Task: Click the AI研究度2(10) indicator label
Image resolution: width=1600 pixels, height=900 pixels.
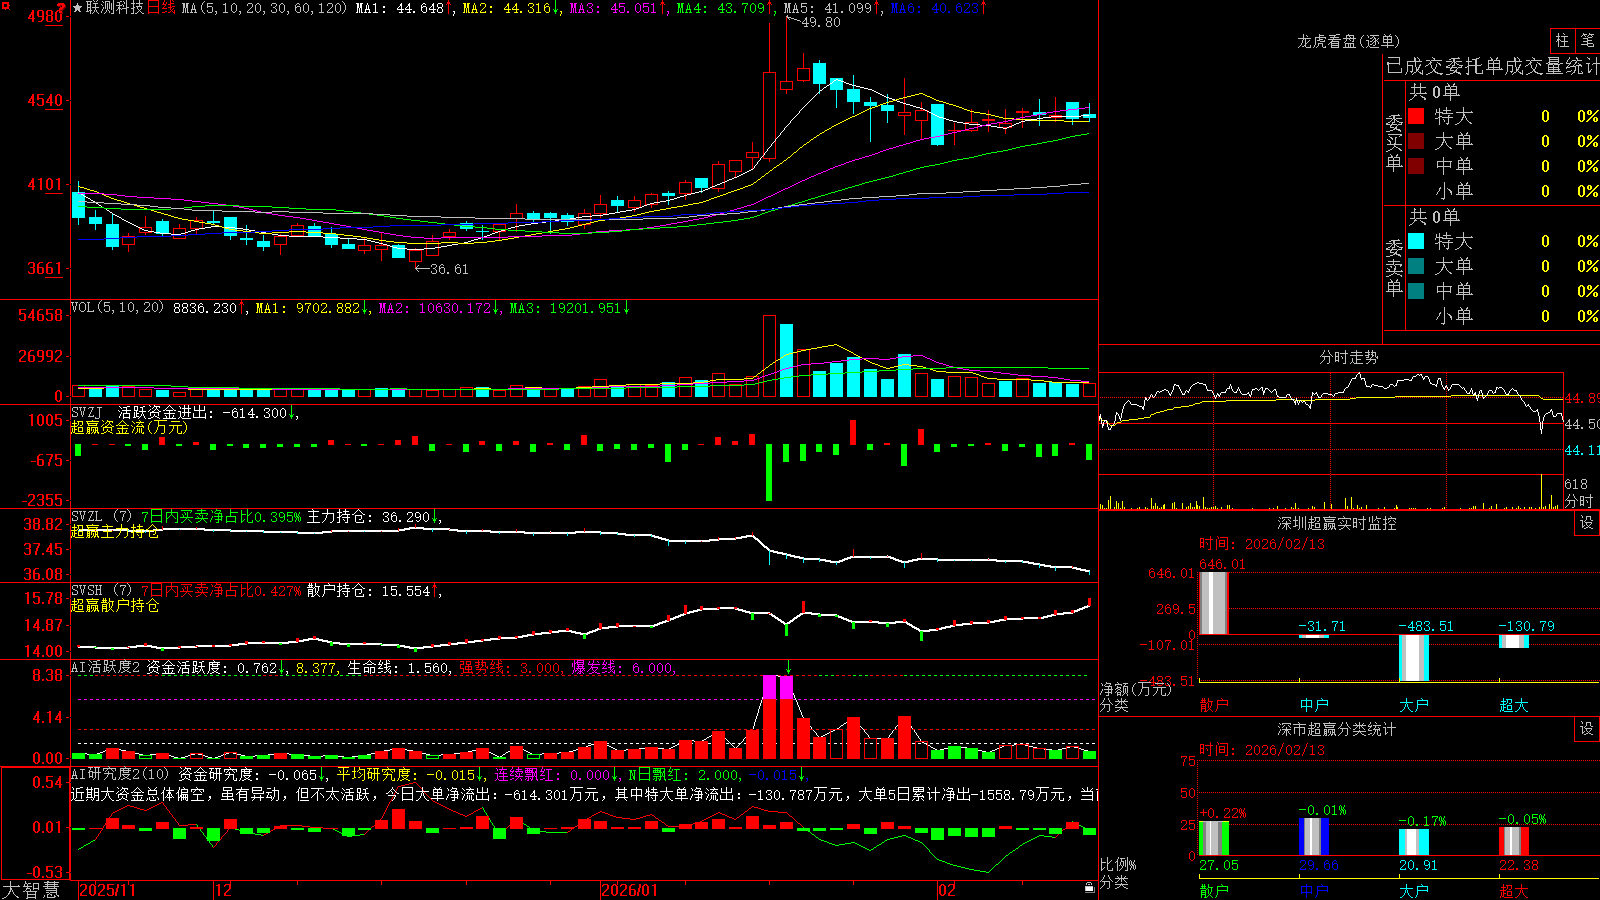Action: pos(120,774)
